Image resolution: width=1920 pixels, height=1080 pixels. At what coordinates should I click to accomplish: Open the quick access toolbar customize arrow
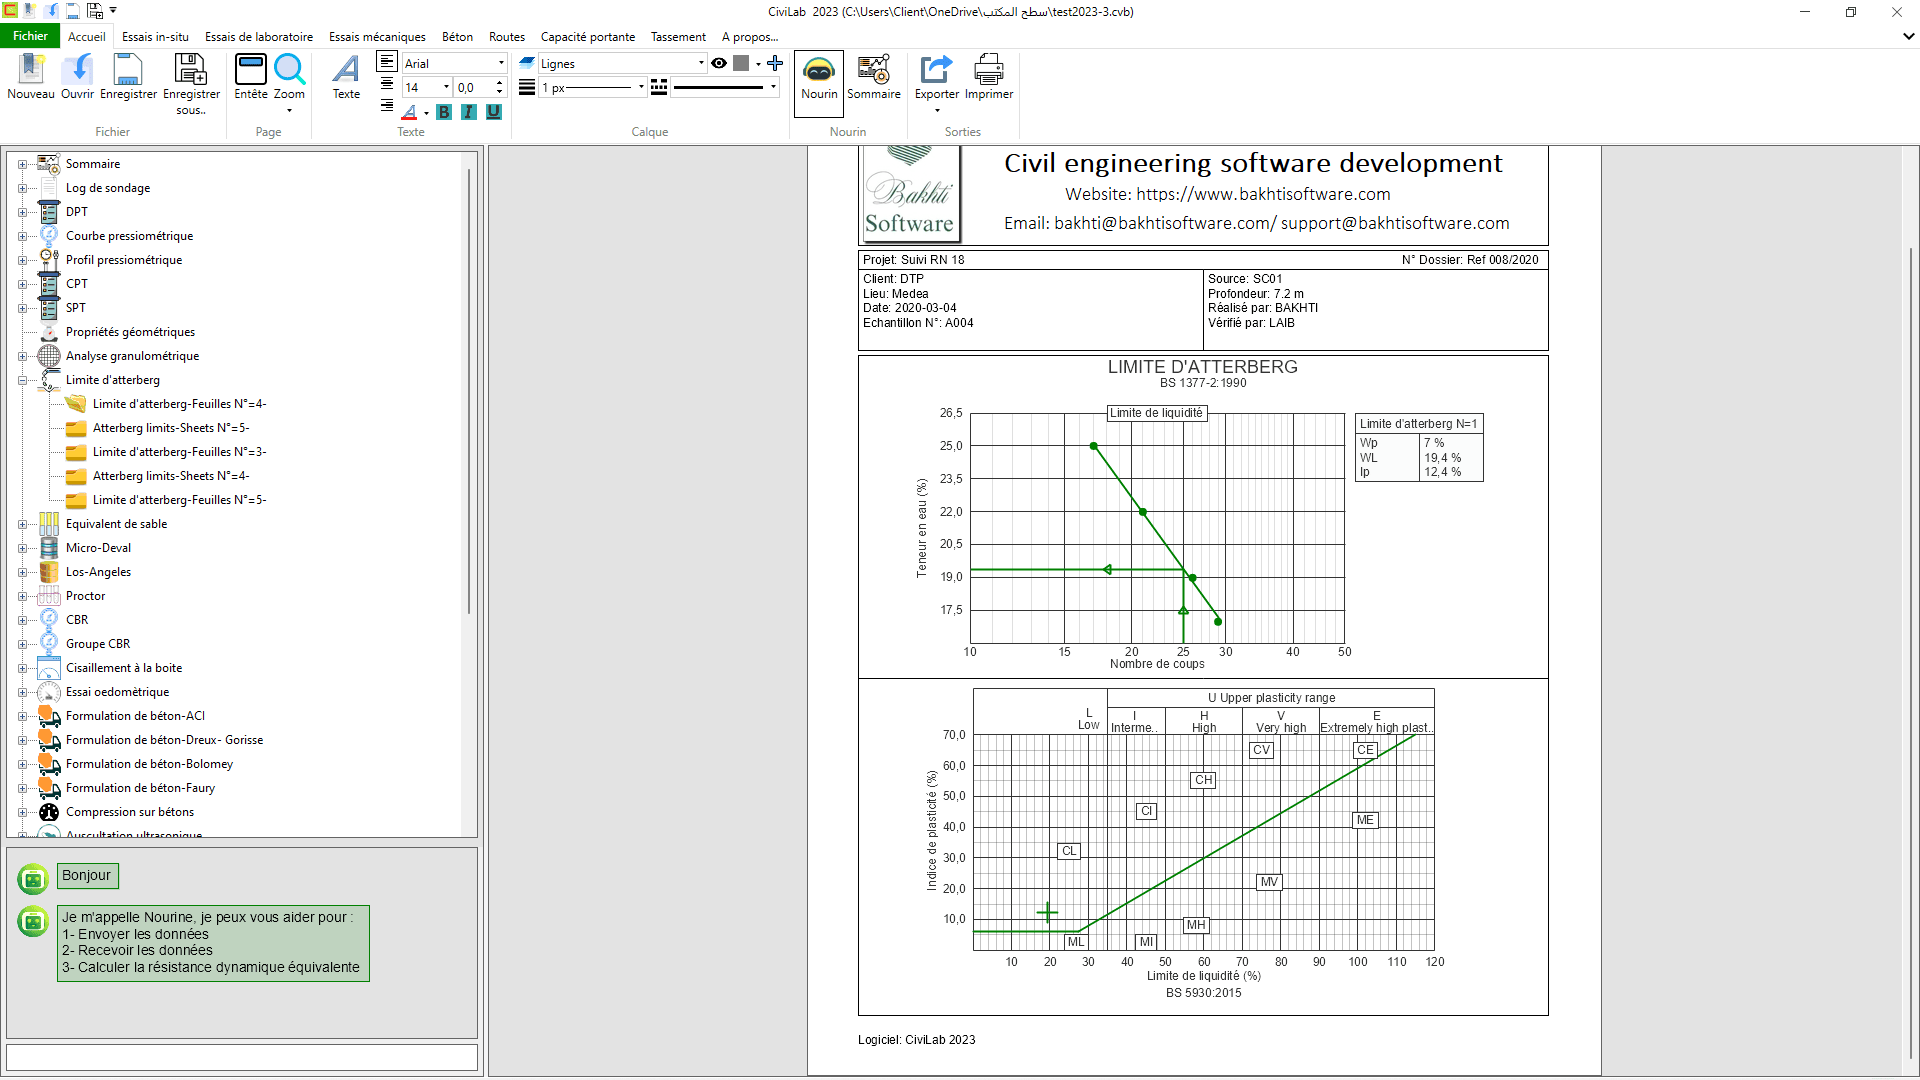click(113, 11)
